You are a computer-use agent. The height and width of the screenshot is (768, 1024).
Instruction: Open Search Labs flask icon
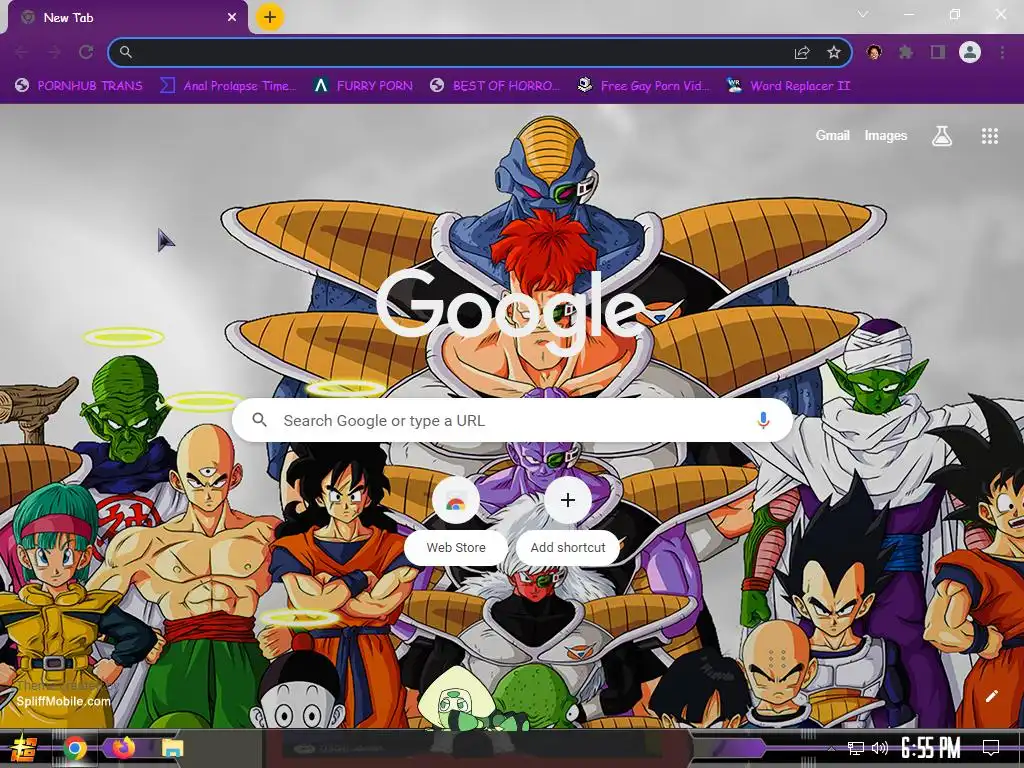[x=942, y=136]
